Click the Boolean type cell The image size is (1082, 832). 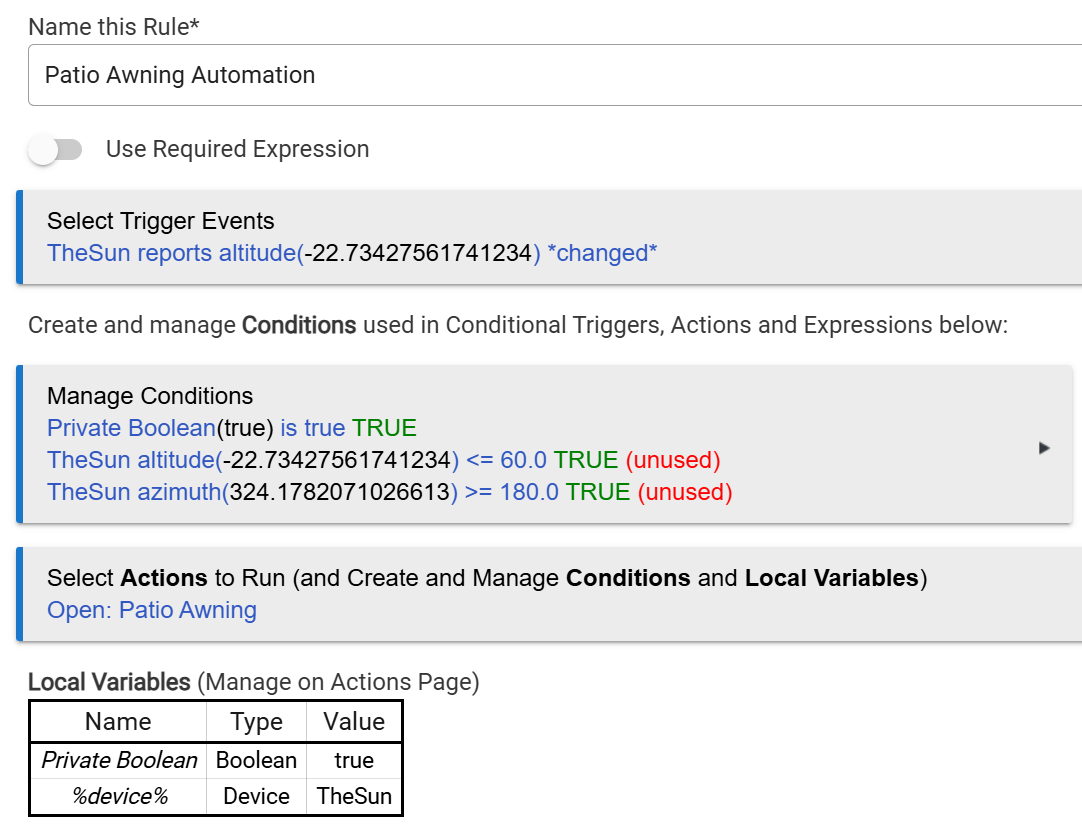tap(256, 760)
